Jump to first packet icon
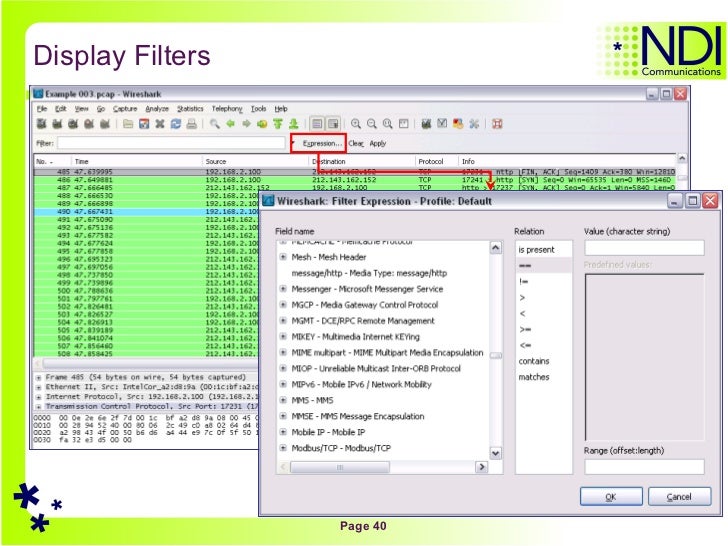The width and height of the screenshot is (728, 546). point(278,124)
